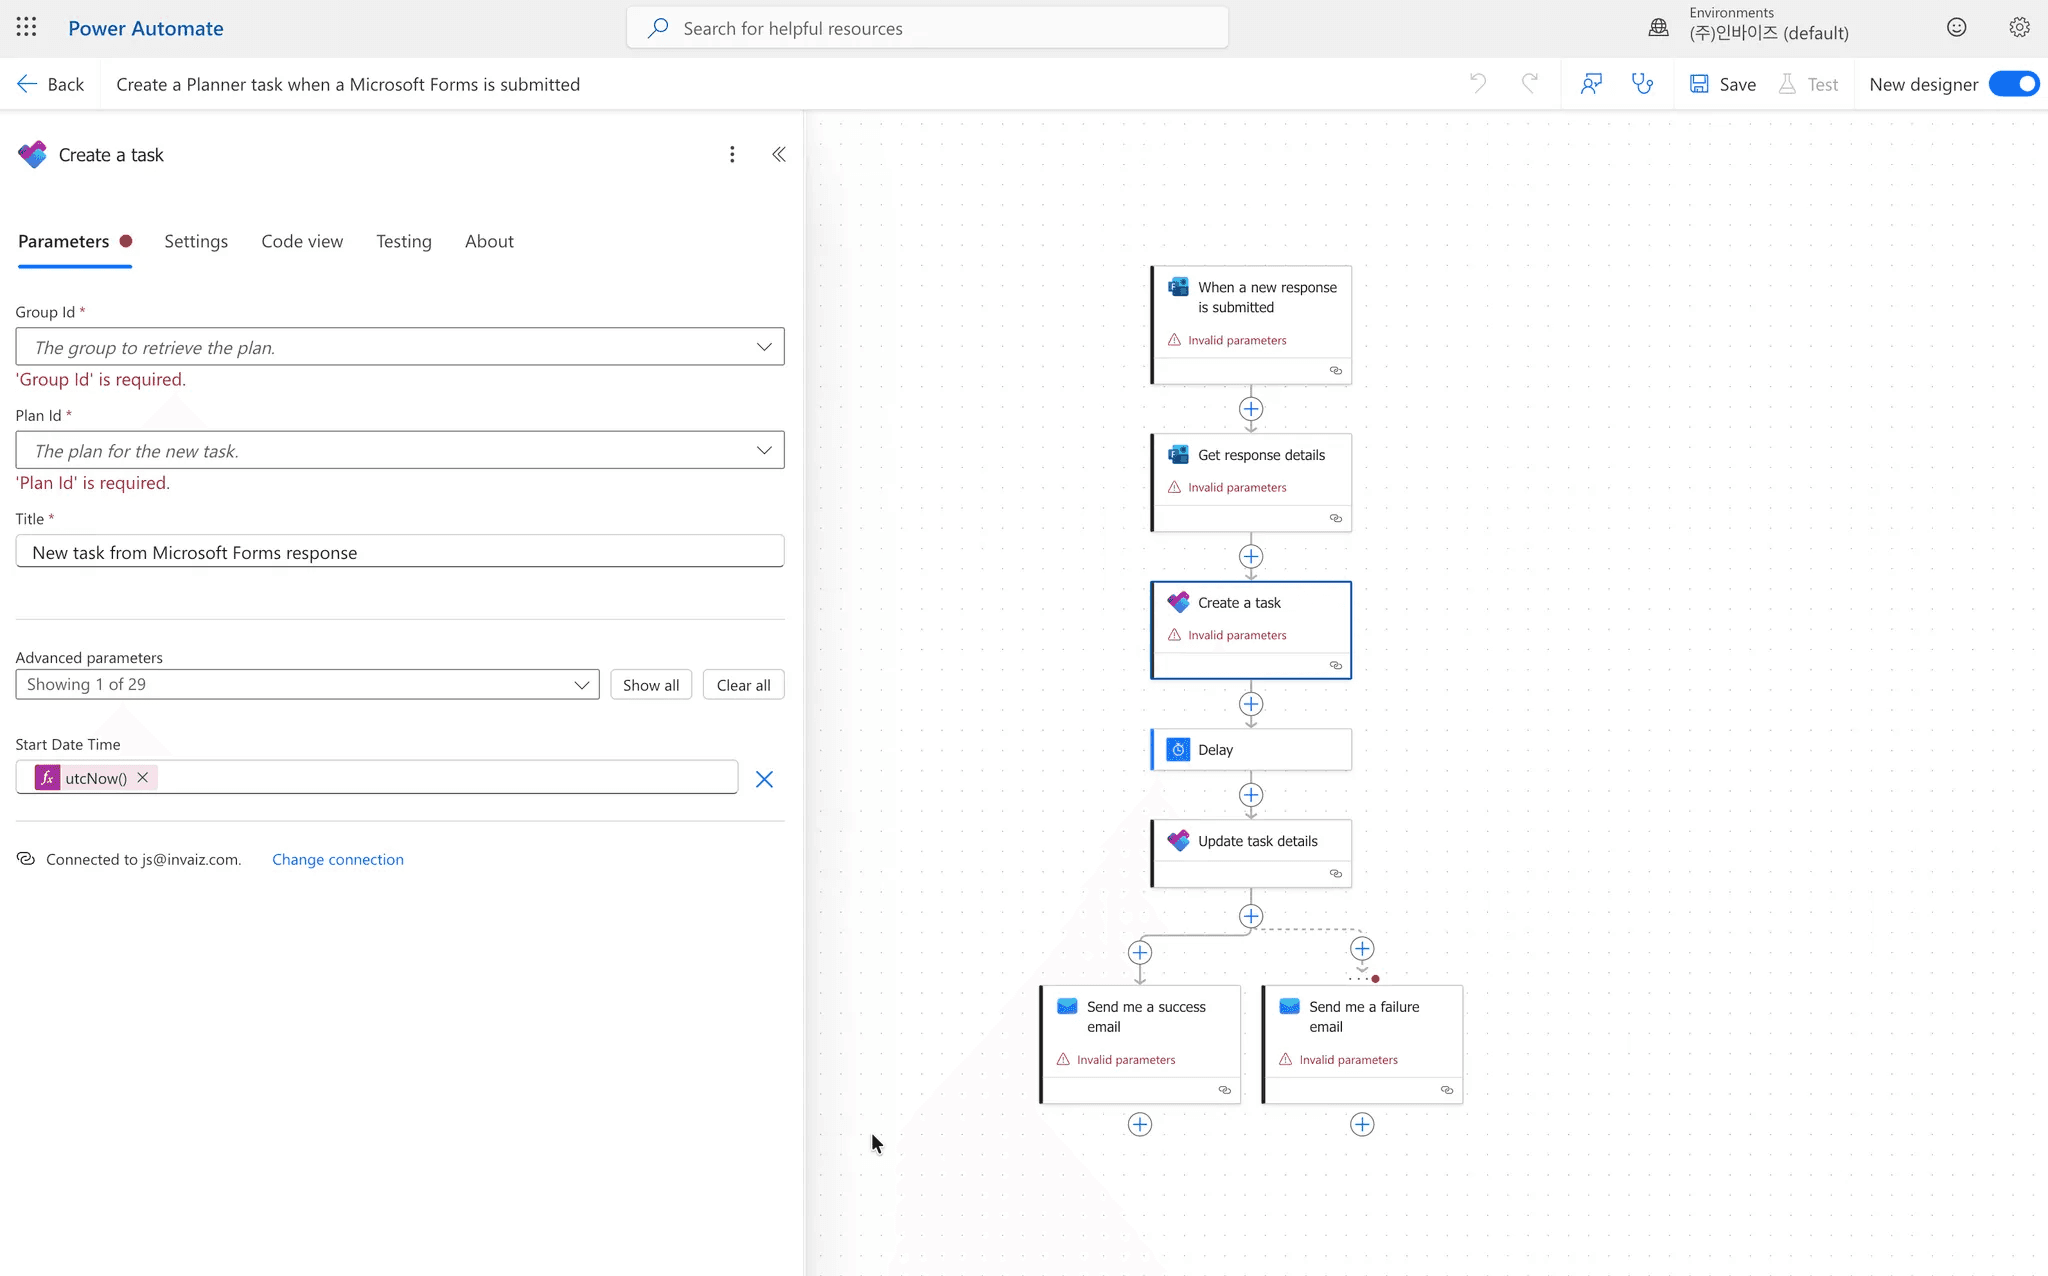Screen dimensions: 2048x1276
Task: Add step below Send me a success email
Action: click(x=1140, y=1124)
